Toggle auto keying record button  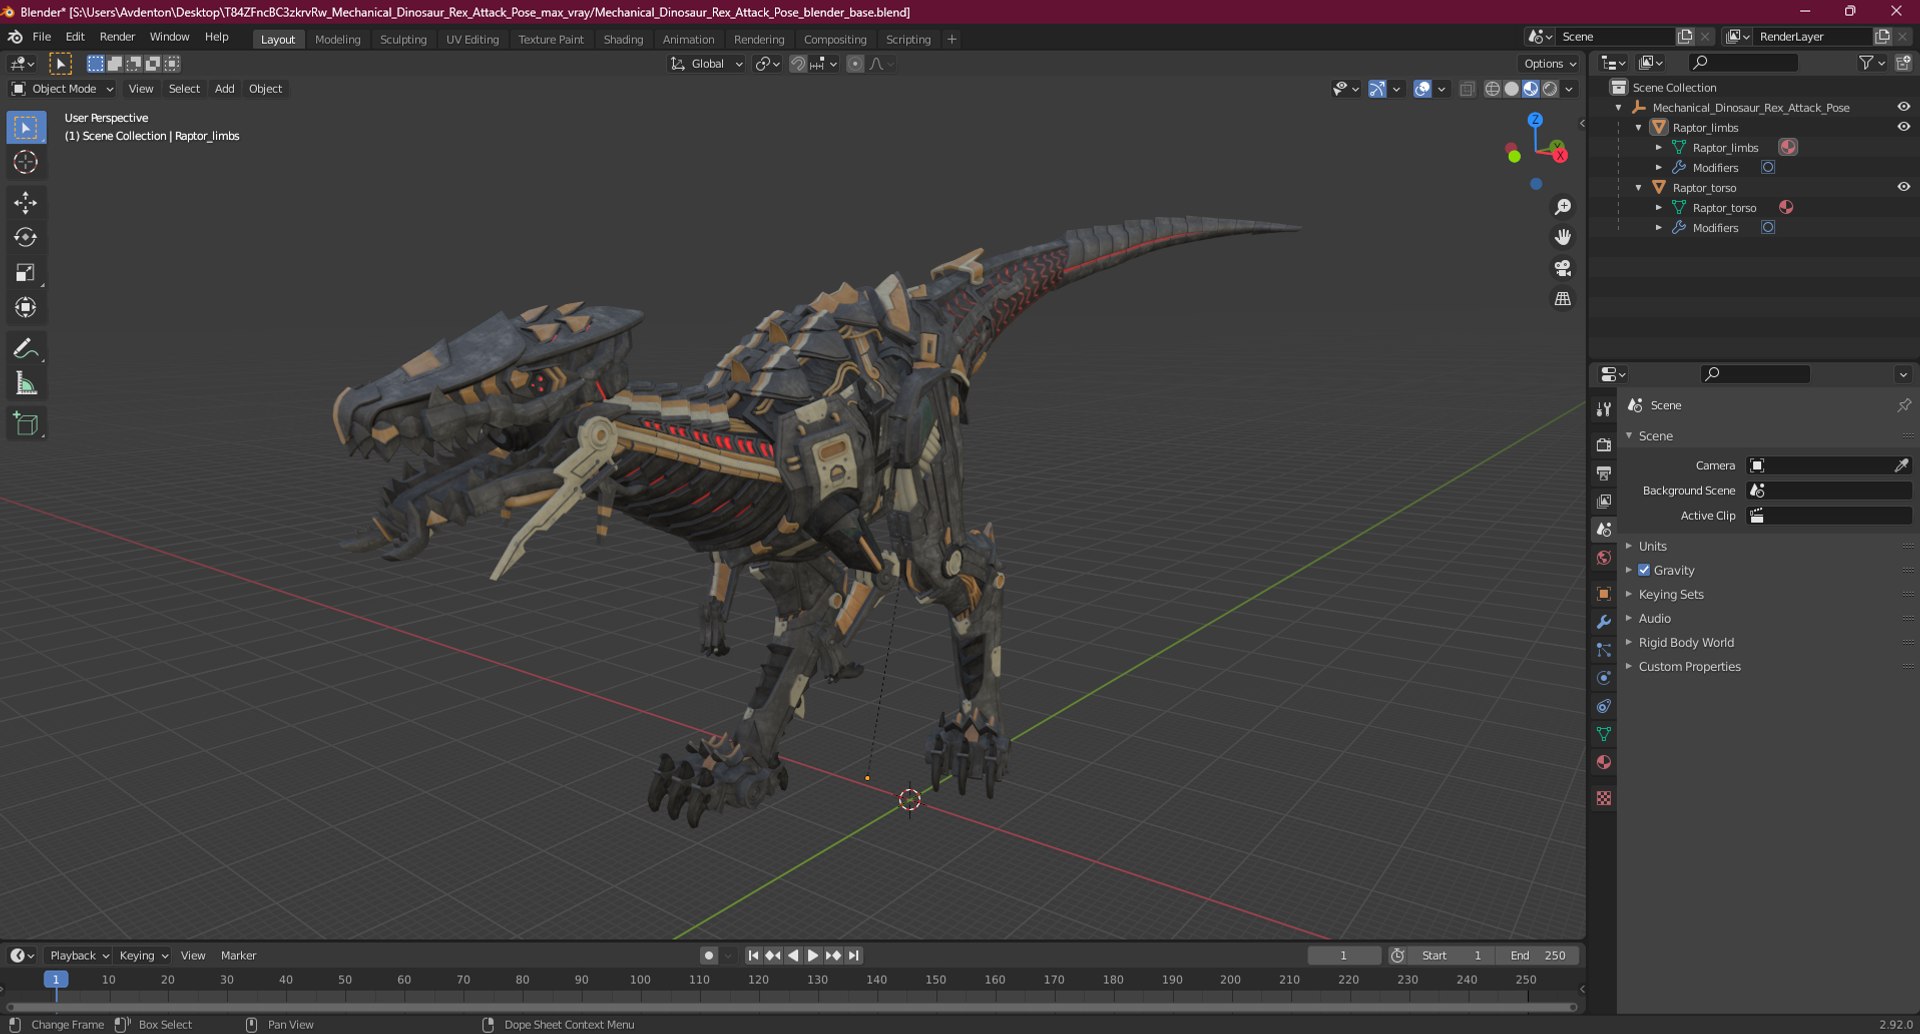click(x=708, y=956)
